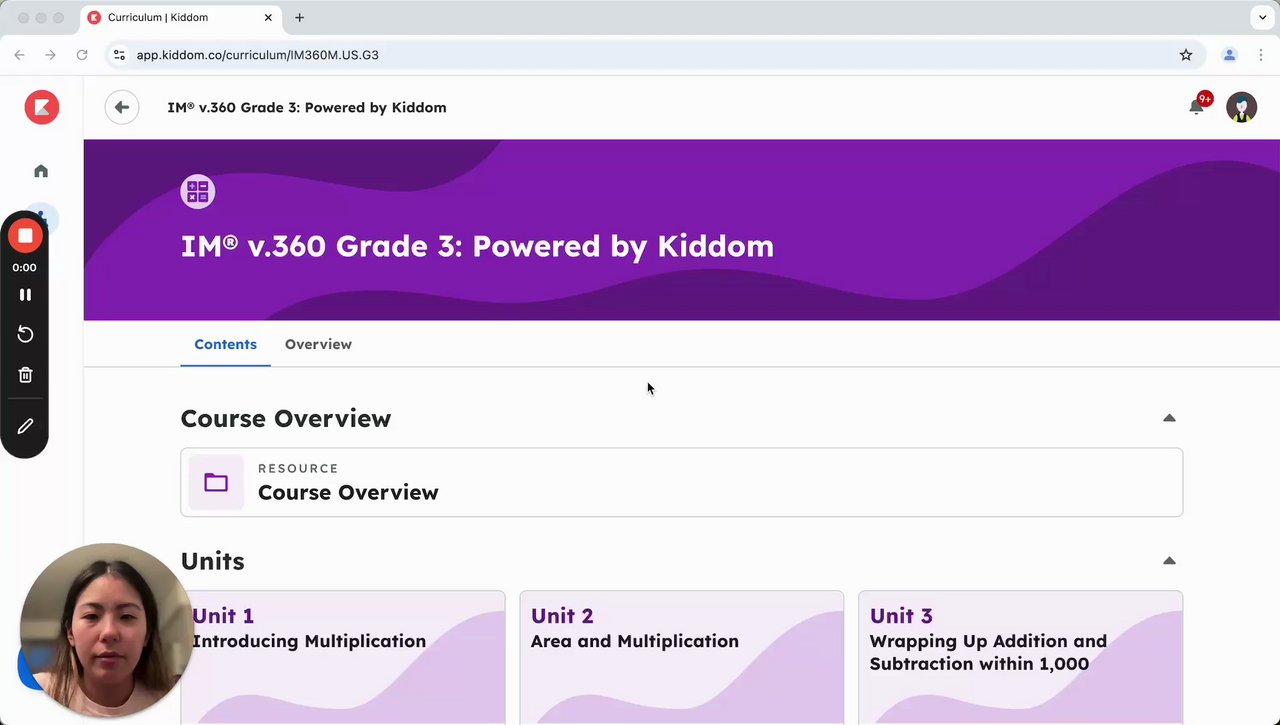This screenshot has height=725, width=1280.
Task: Collapse the Course Overview section
Action: (x=1169, y=418)
